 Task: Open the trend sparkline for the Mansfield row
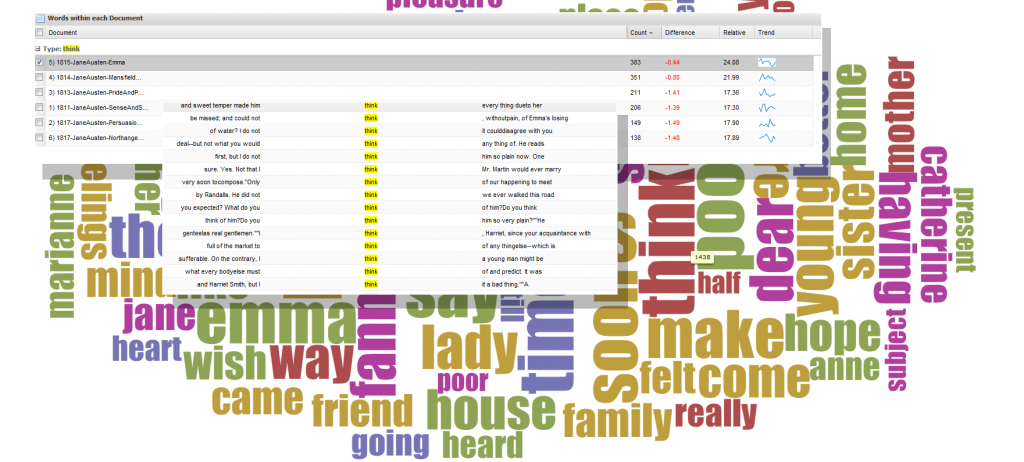coord(767,77)
